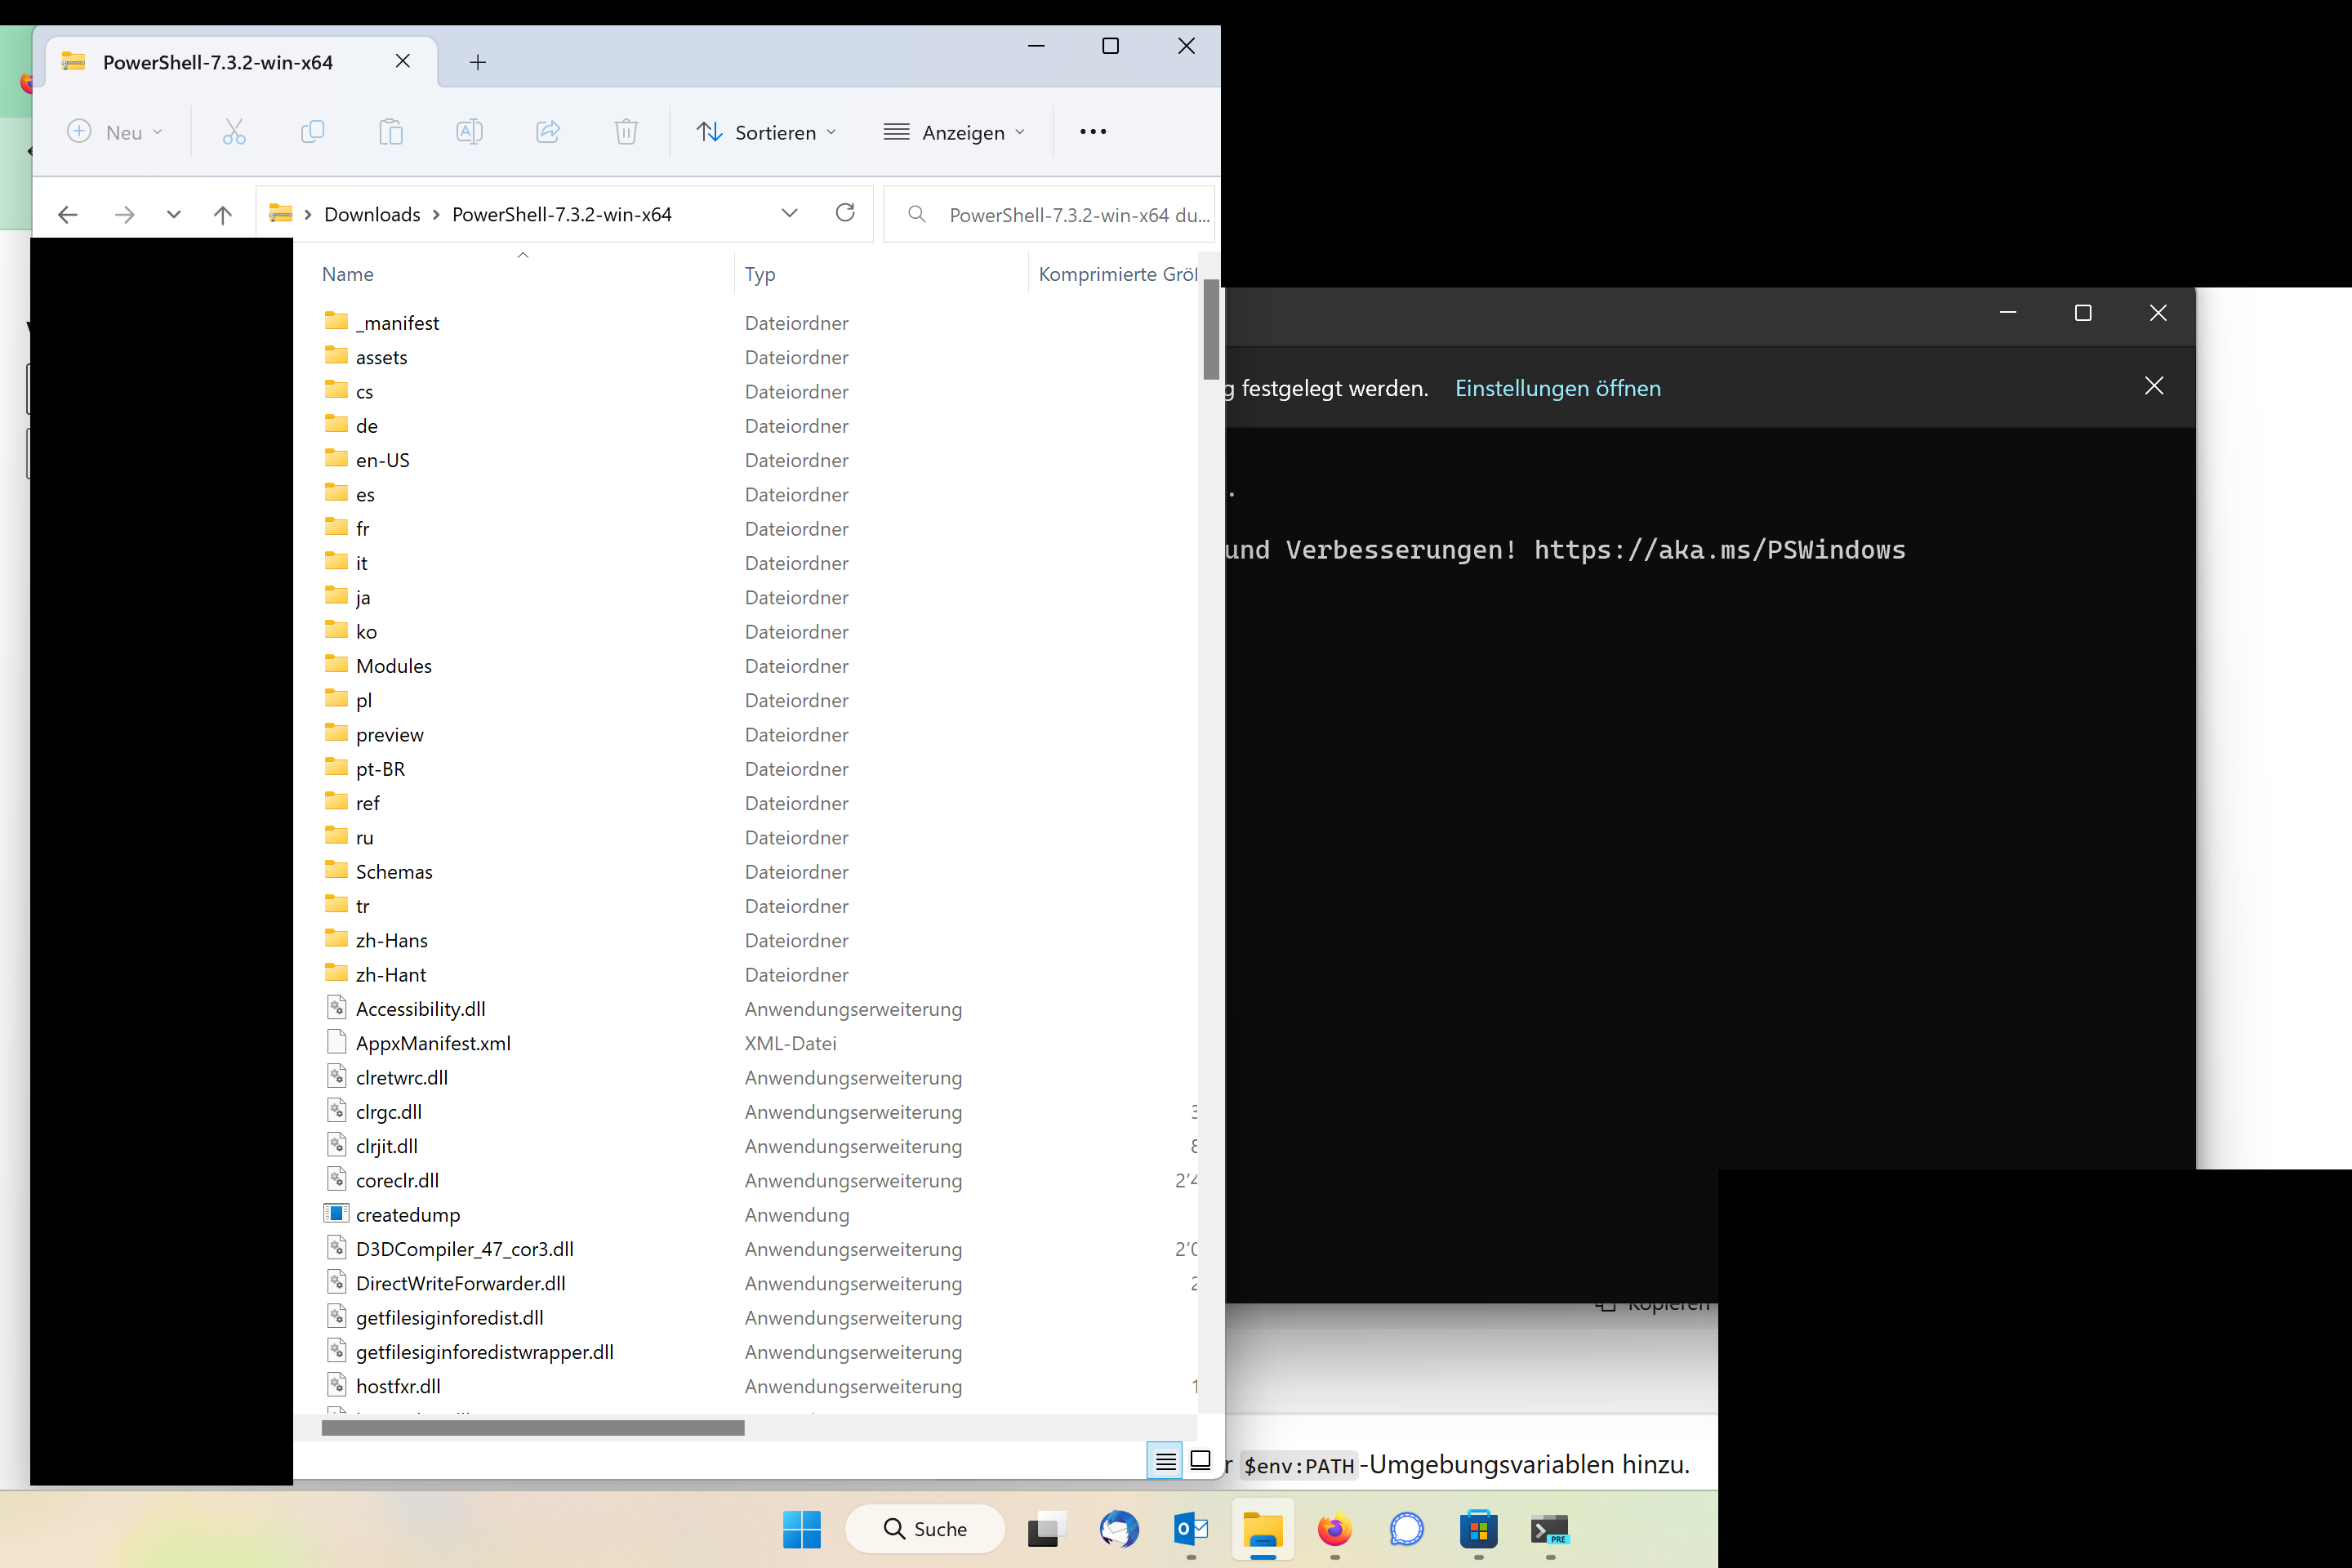The height and width of the screenshot is (1568, 2352).
Task: Click the horizontal scrollbar thumb in file list
Action: [533, 1428]
